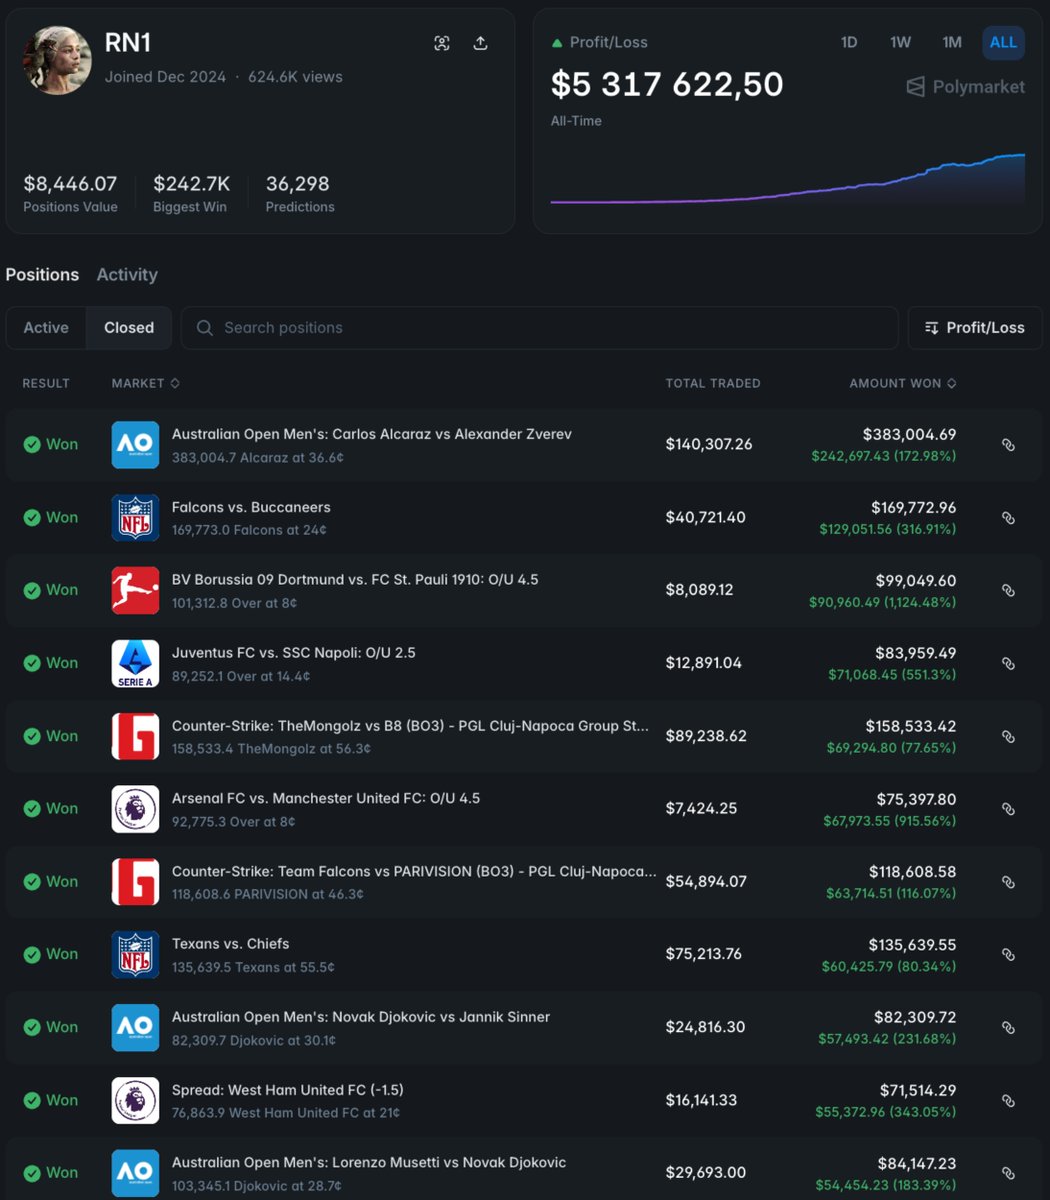The height and width of the screenshot is (1200, 1050).
Task: Click the share/upload icon in profile card
Action: pos(480,43)
